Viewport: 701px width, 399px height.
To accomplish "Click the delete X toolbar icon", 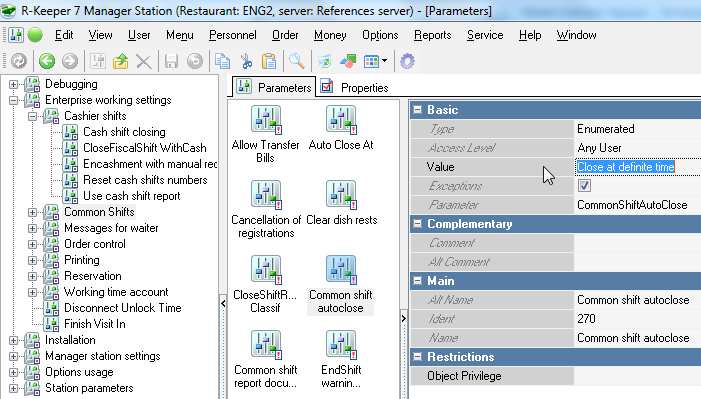I will coord(144,61).
